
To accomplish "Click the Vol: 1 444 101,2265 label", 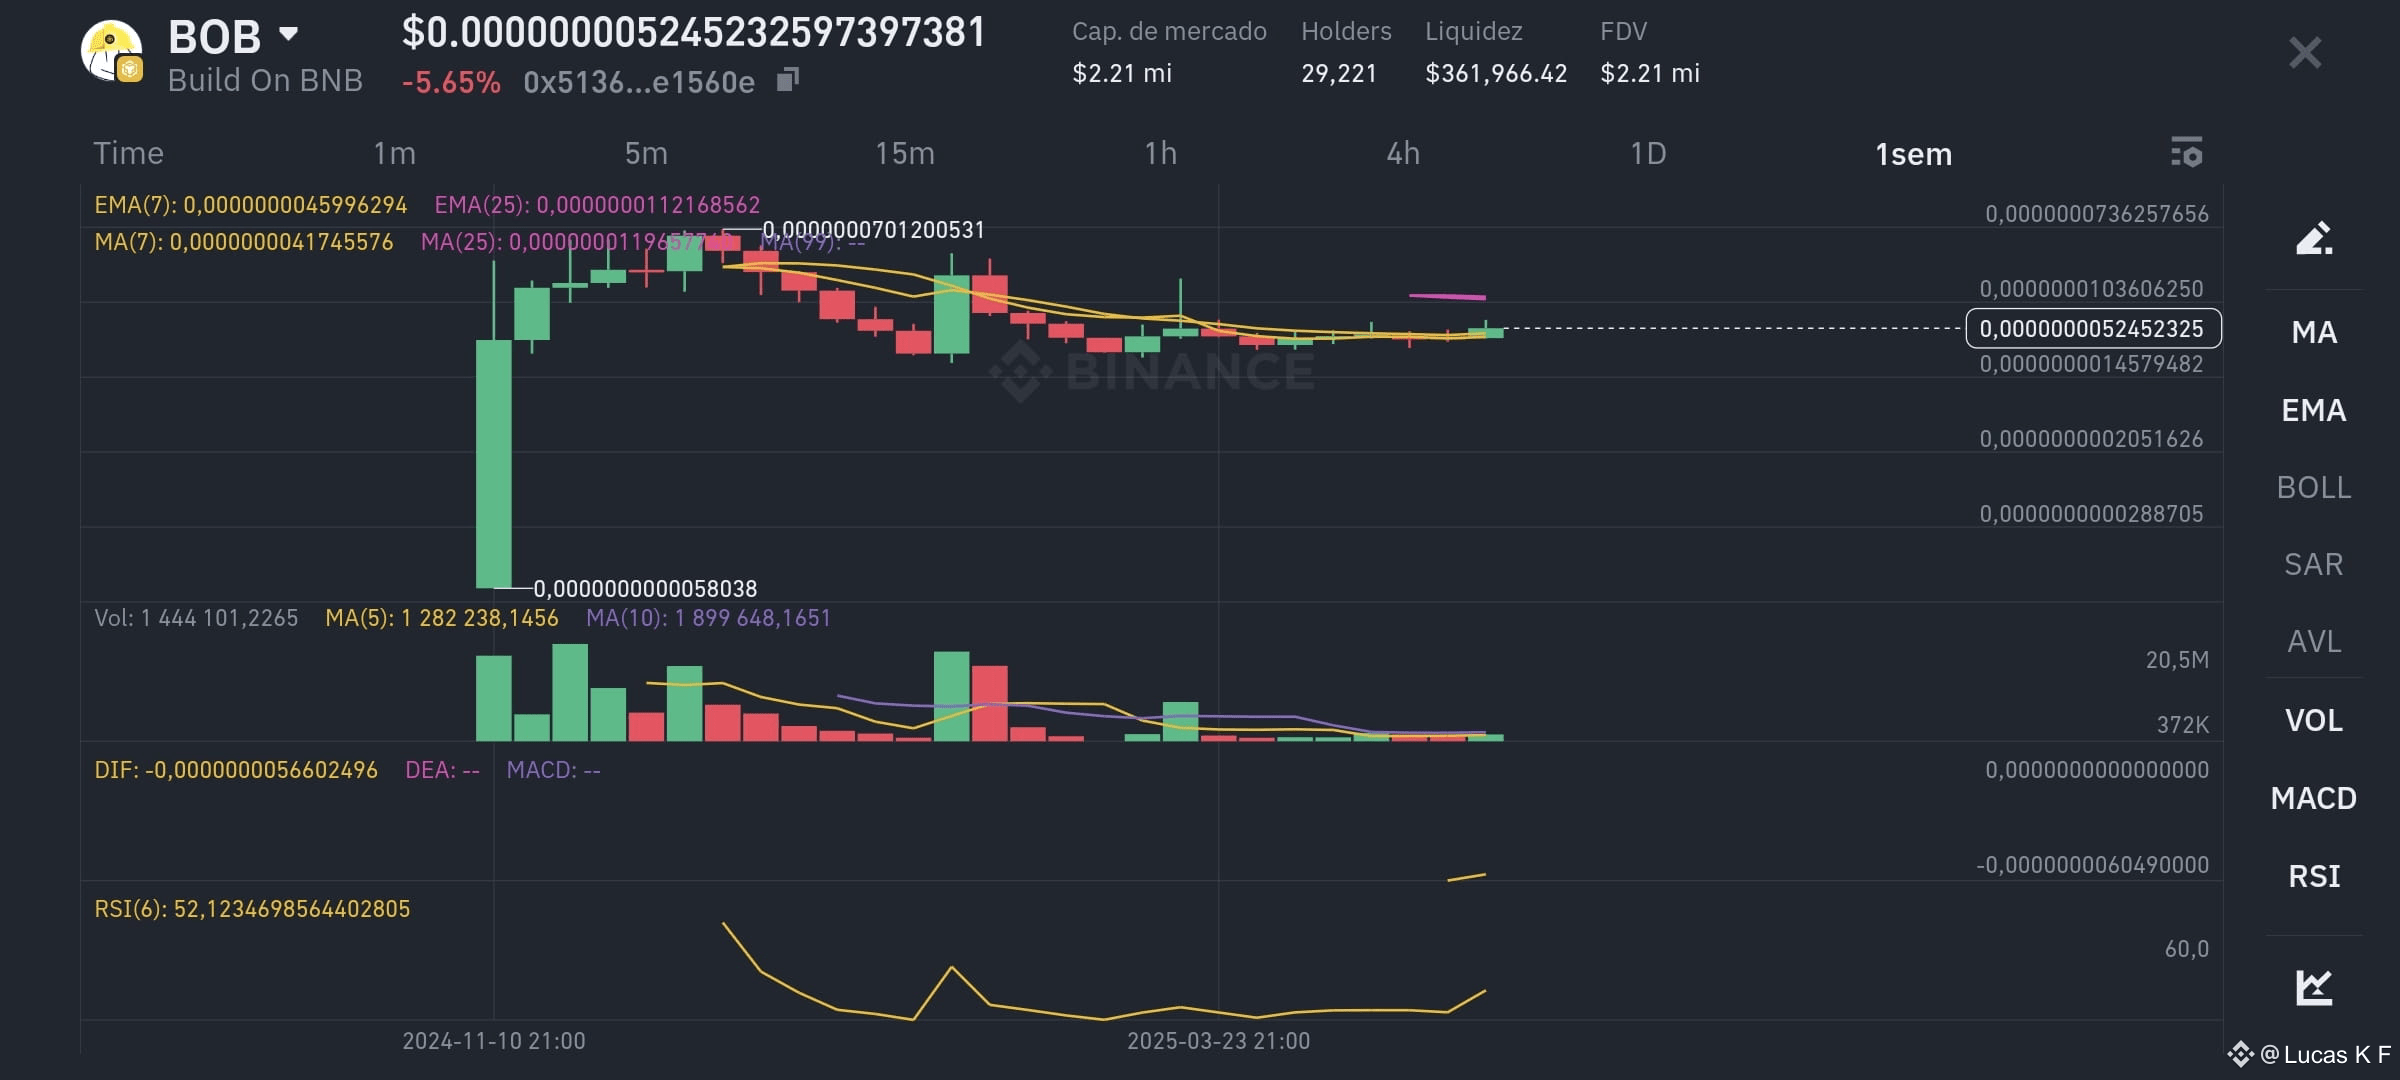I will (196, 618).
